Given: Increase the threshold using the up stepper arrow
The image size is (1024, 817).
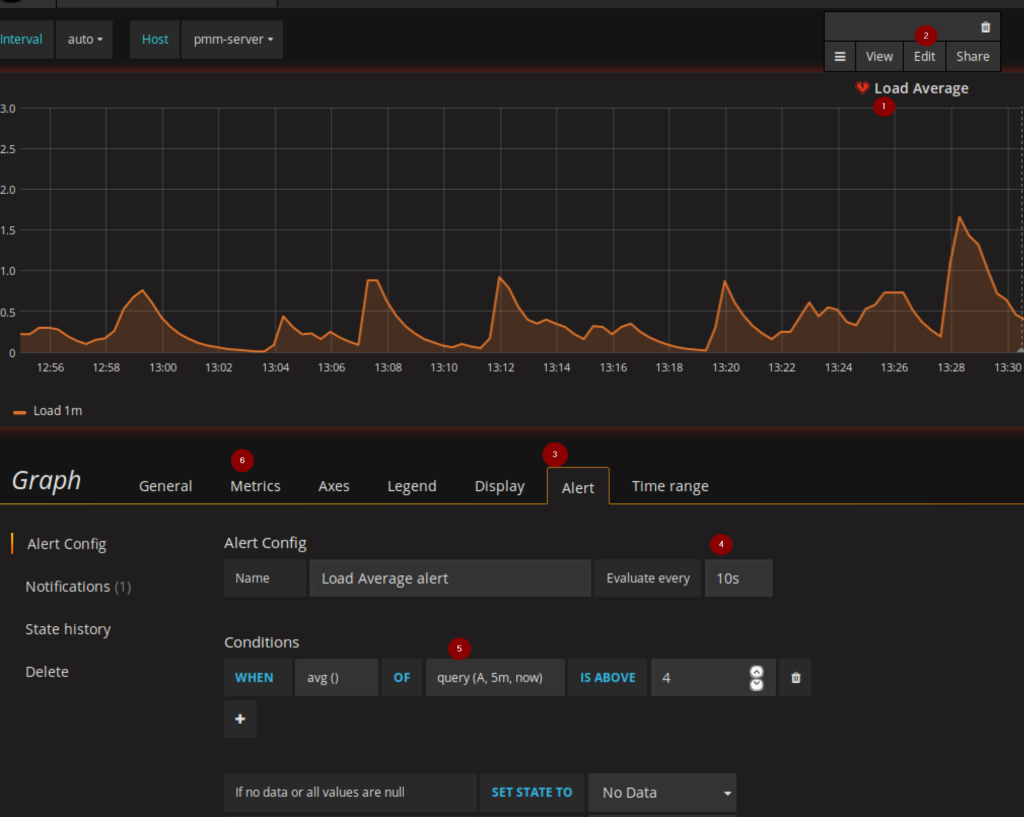Looking at the screenshot, I should click(757, 671).
